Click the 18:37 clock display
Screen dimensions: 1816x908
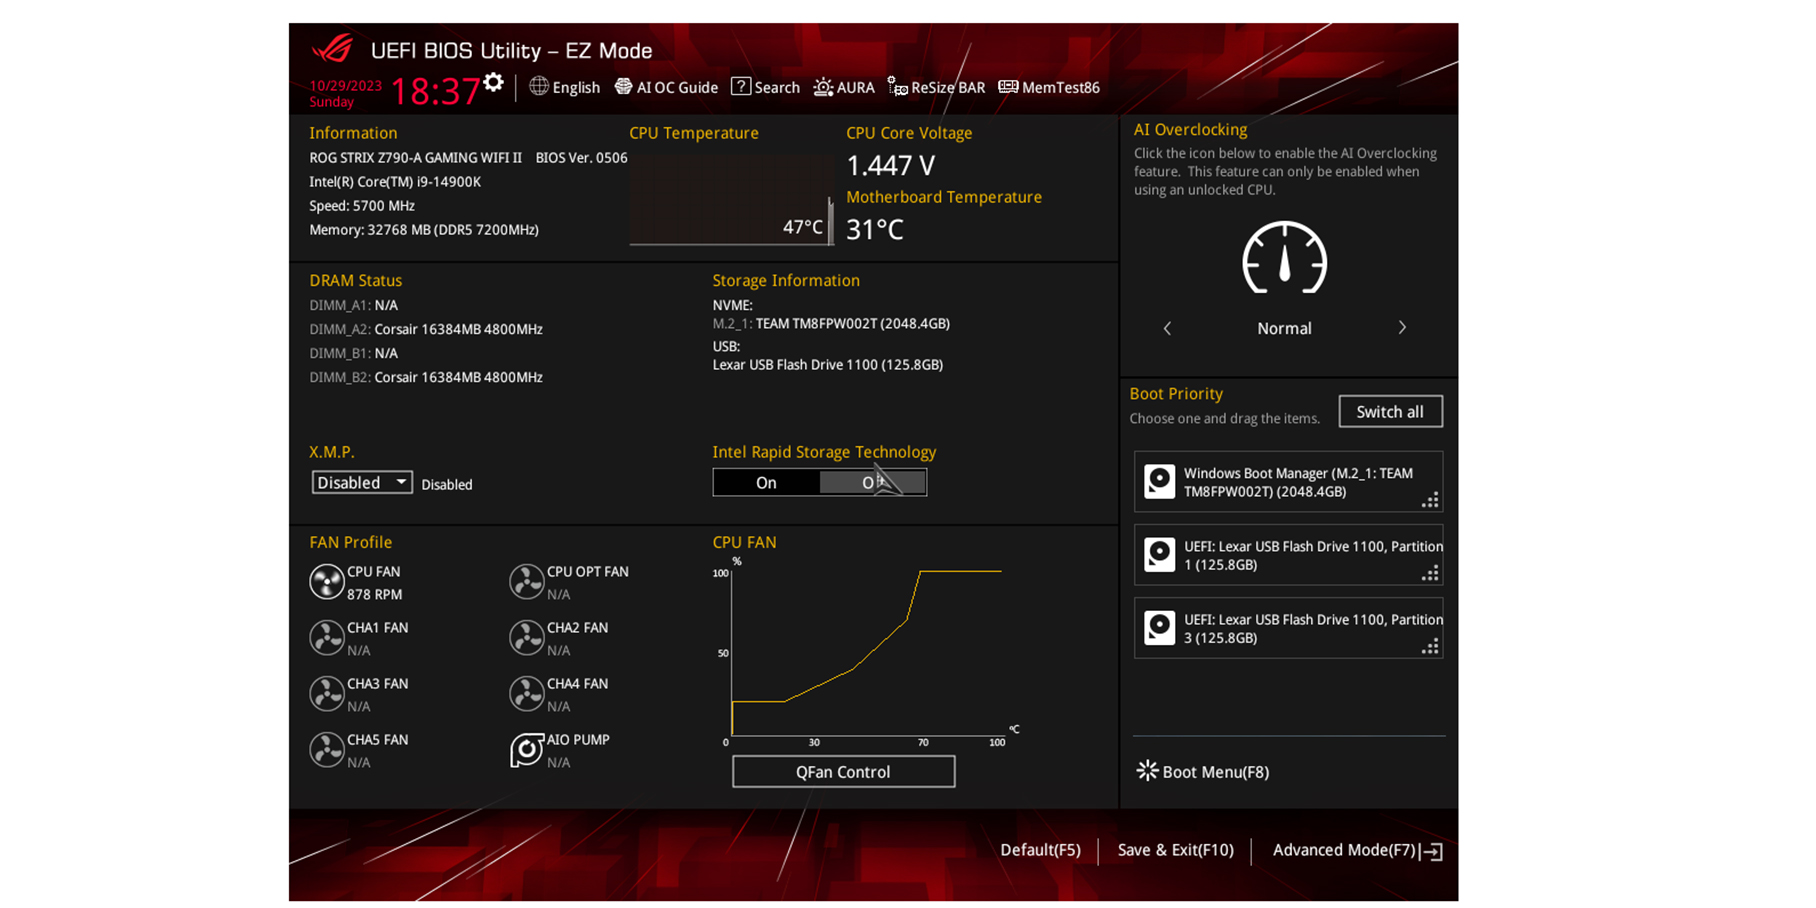pyautogui.click(x=434, y=91)
